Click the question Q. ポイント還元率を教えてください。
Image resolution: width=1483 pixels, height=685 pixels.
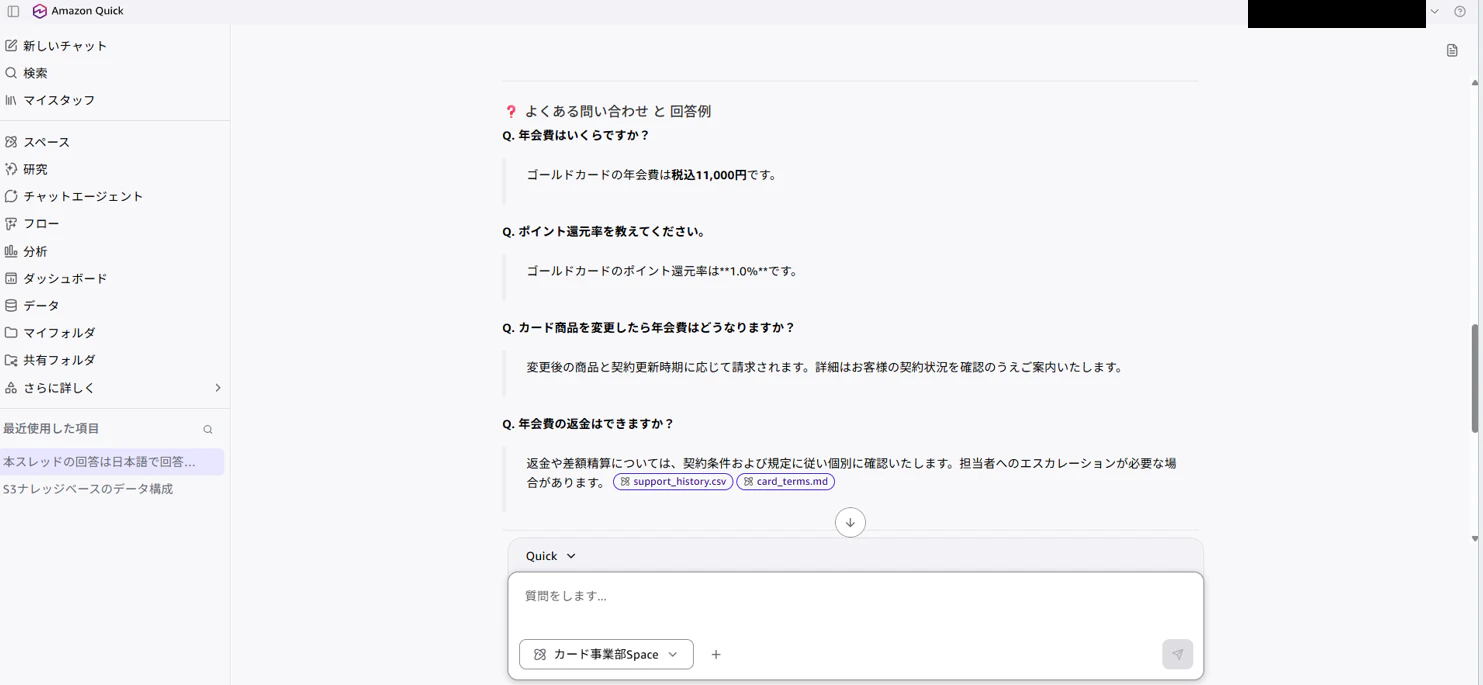(x=604, y=232)
